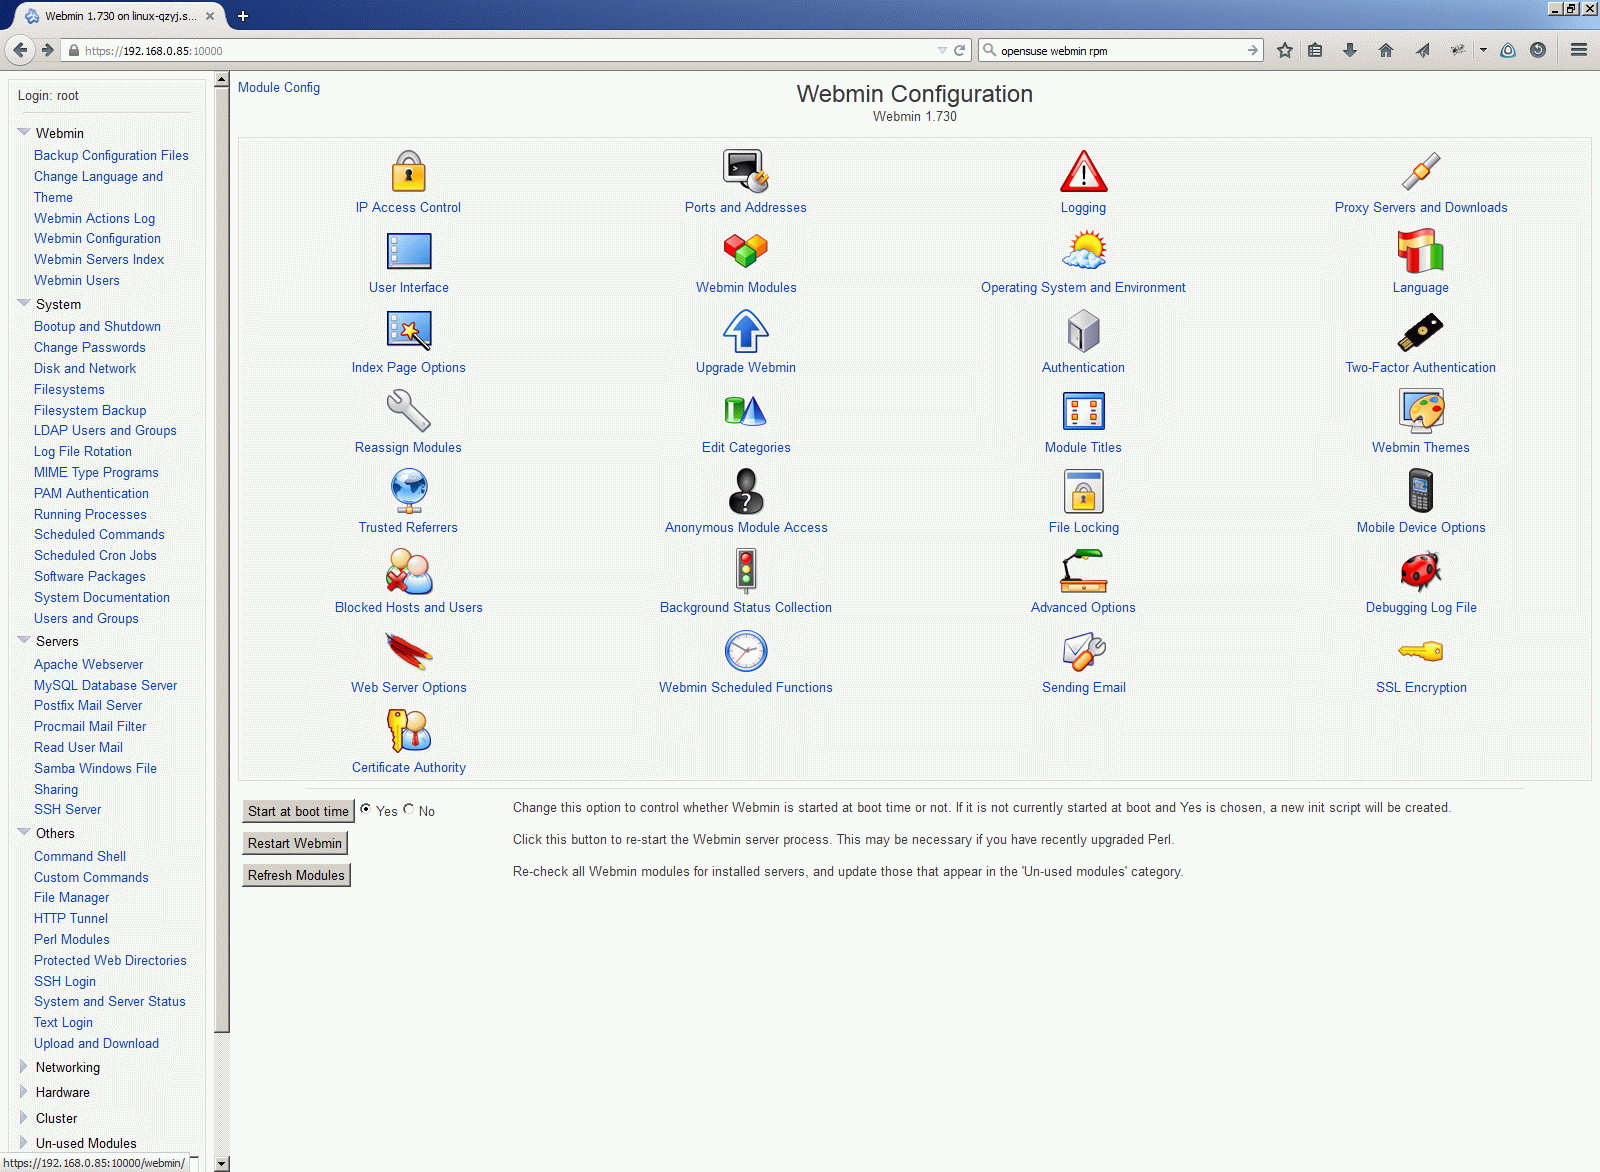Open the Firefox hamburger menu
Screen dimensions: 1600x1172
coord(1579,50)
